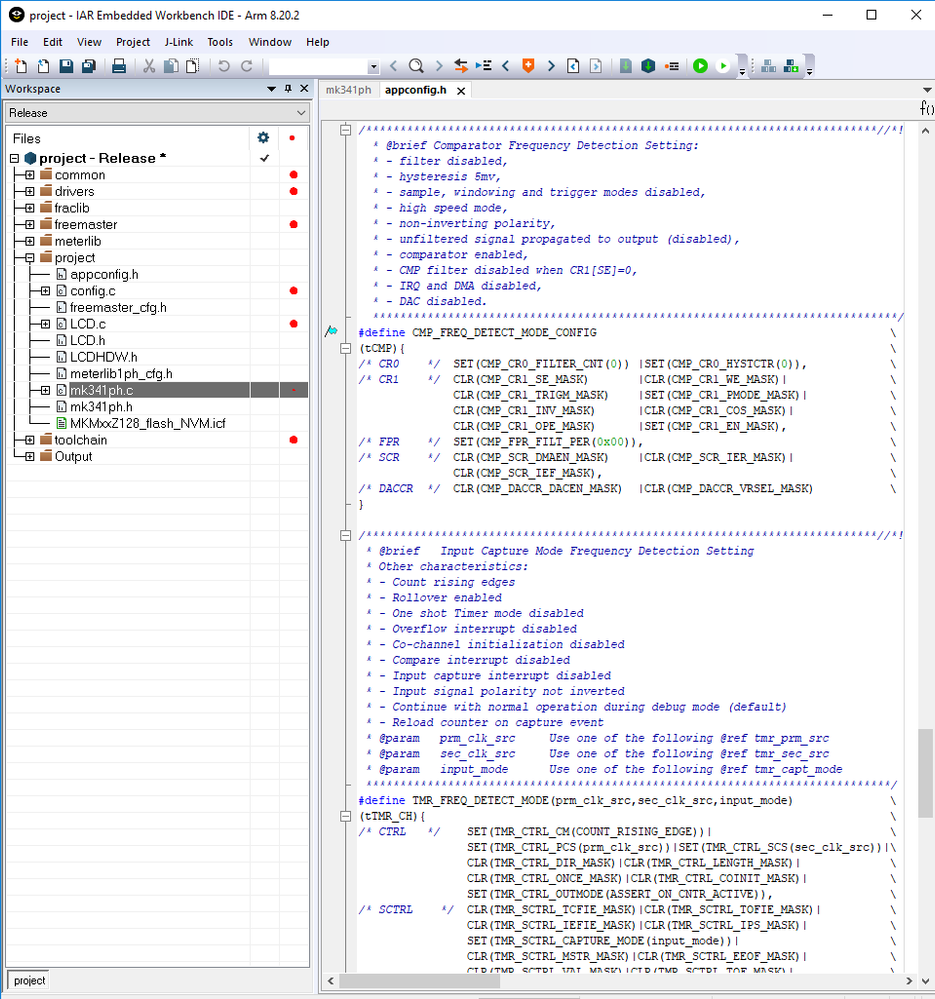
Task: Collapse the comment block fold marker
Action: [345, 129]
